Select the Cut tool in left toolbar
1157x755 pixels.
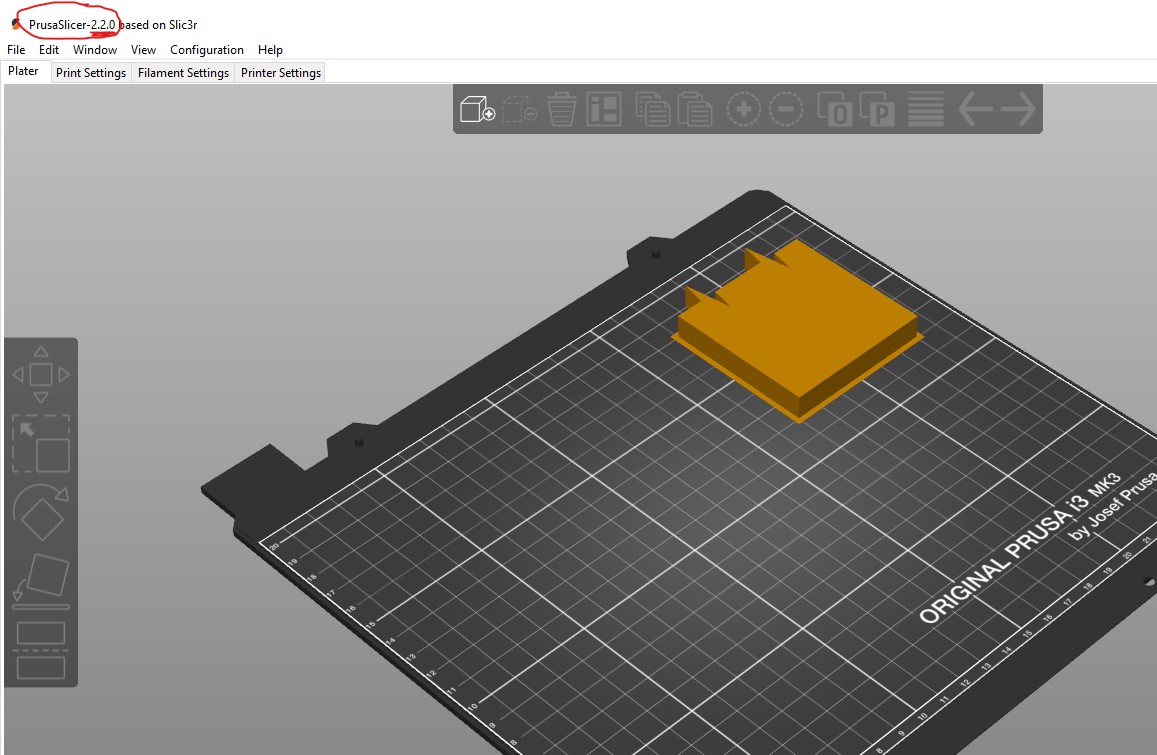click(x=41, y=650)
